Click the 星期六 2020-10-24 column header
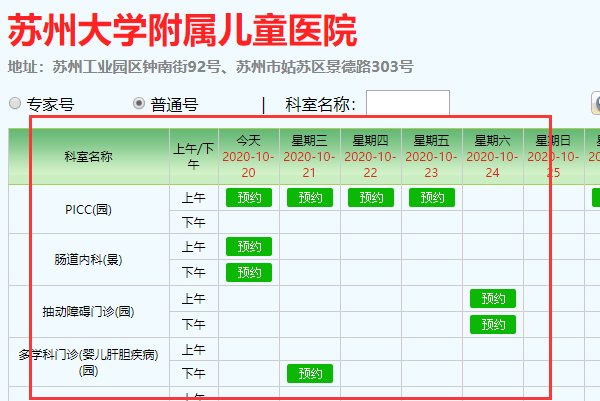600x401 pixels. point(492,156)
